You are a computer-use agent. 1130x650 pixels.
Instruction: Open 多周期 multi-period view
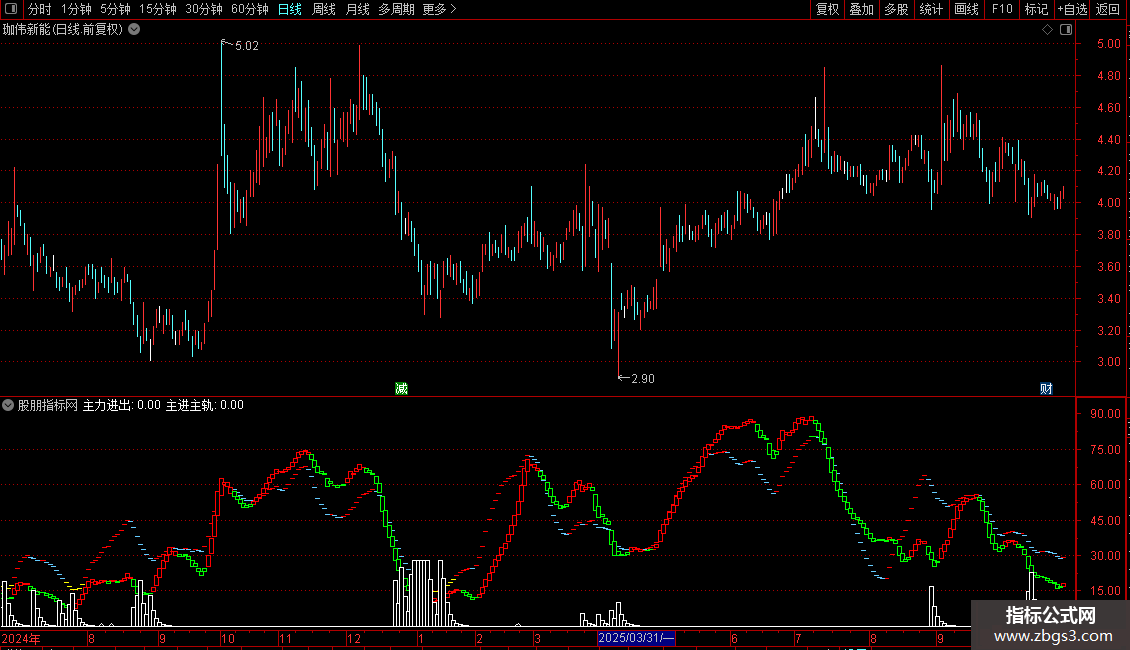(396, 9)
